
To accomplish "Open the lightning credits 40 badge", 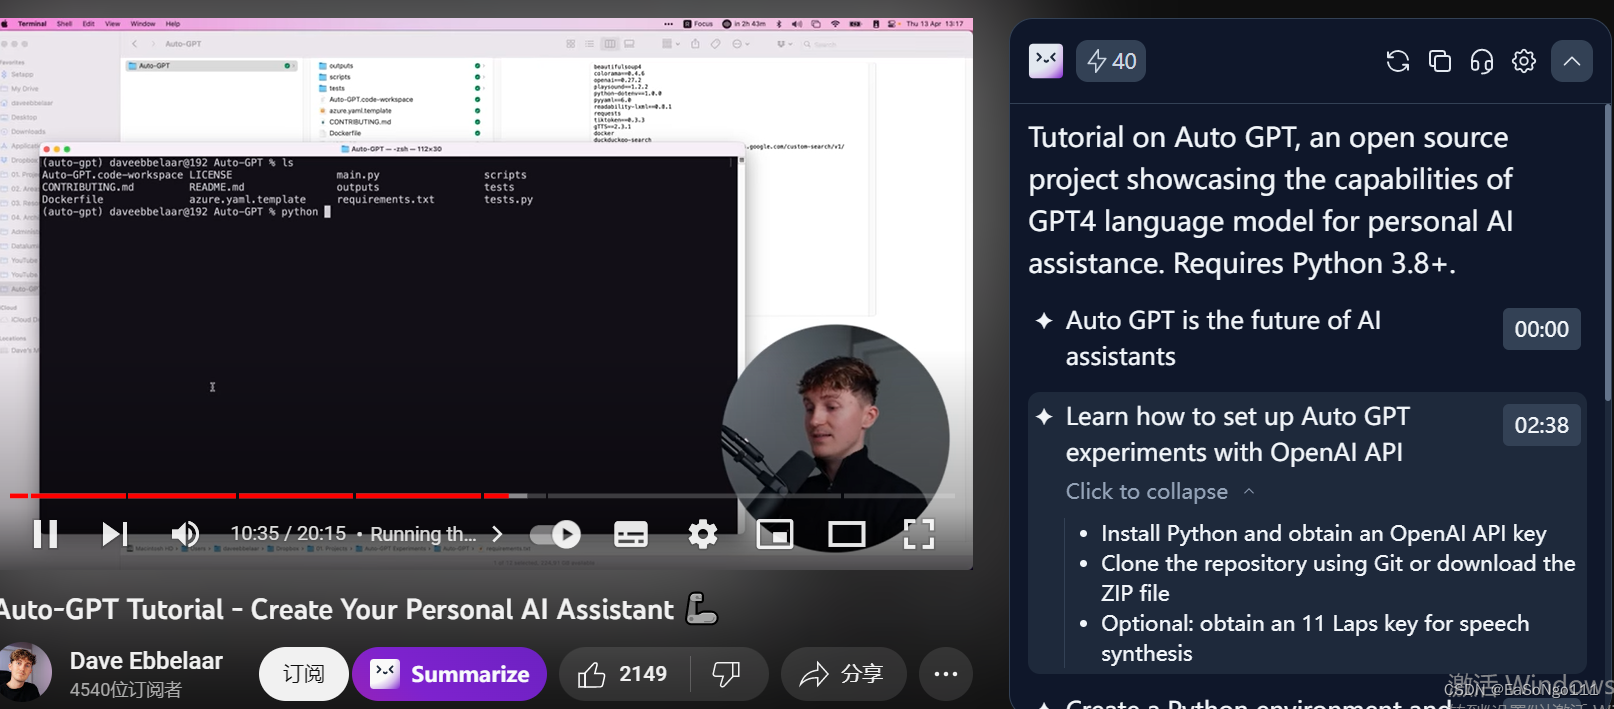I will [x=1111, y=61].
